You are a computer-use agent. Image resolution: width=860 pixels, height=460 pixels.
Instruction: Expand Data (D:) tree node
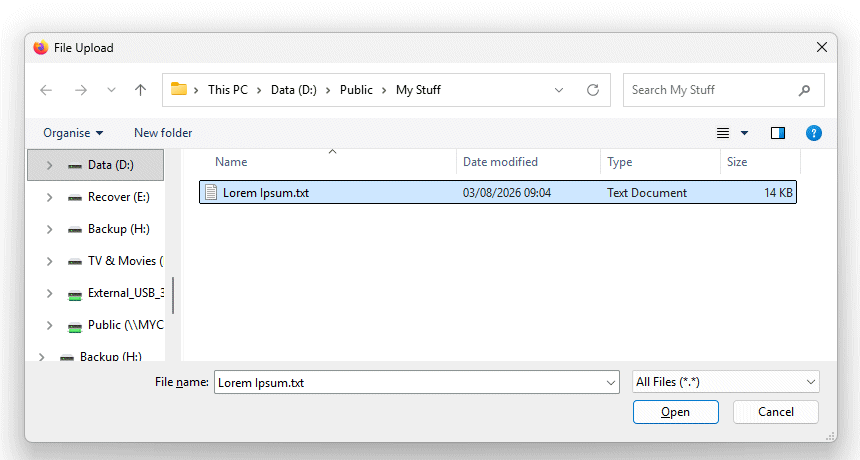(x=49, y=165)
